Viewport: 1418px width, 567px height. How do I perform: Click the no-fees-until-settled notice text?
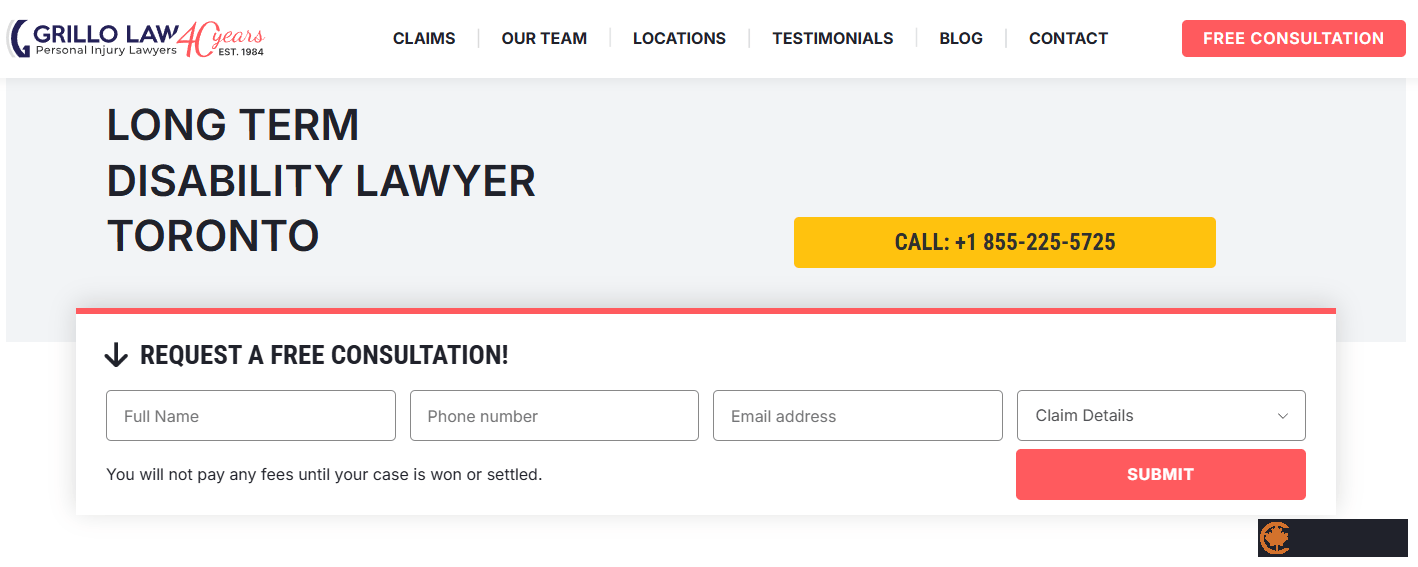coord(324,474)
